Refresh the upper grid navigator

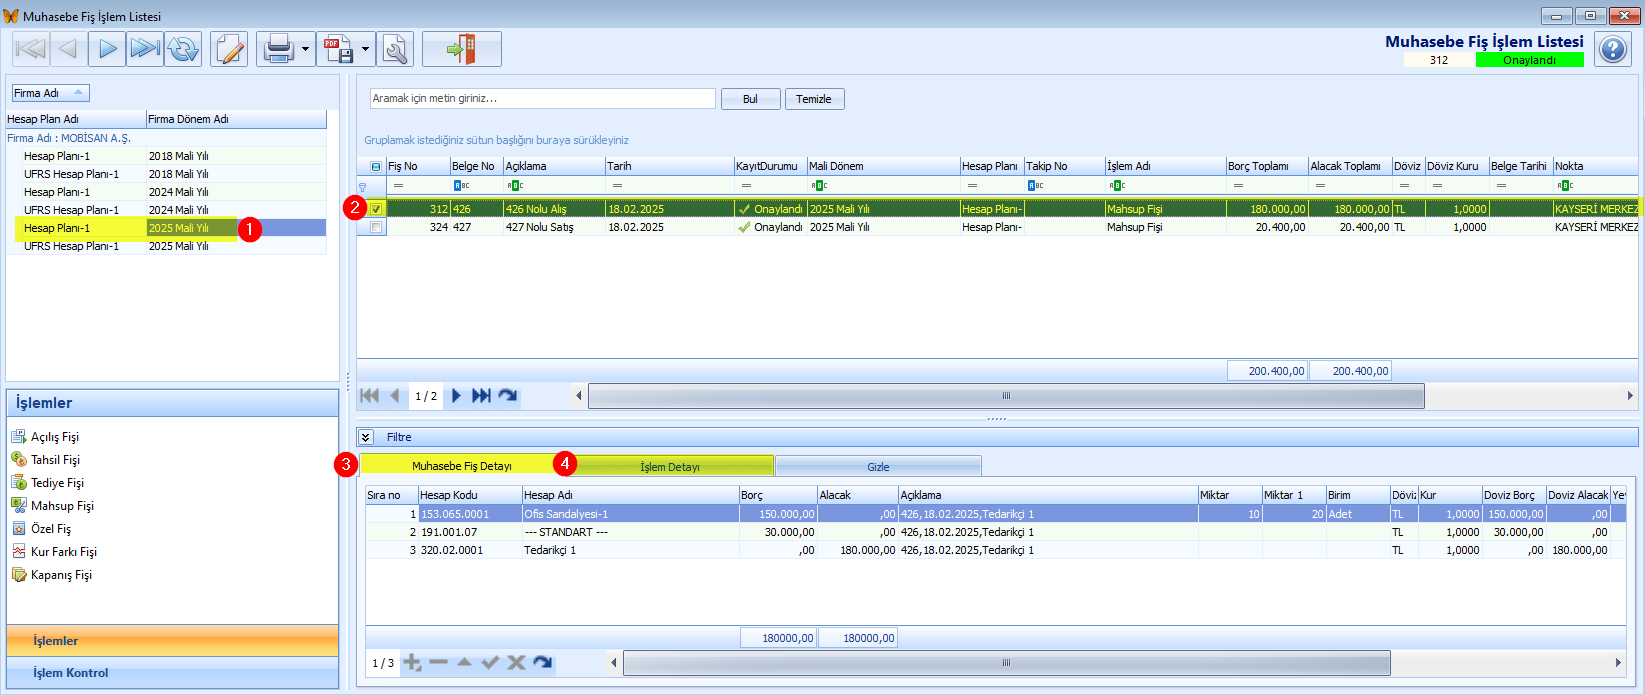[x=508, y=396]
